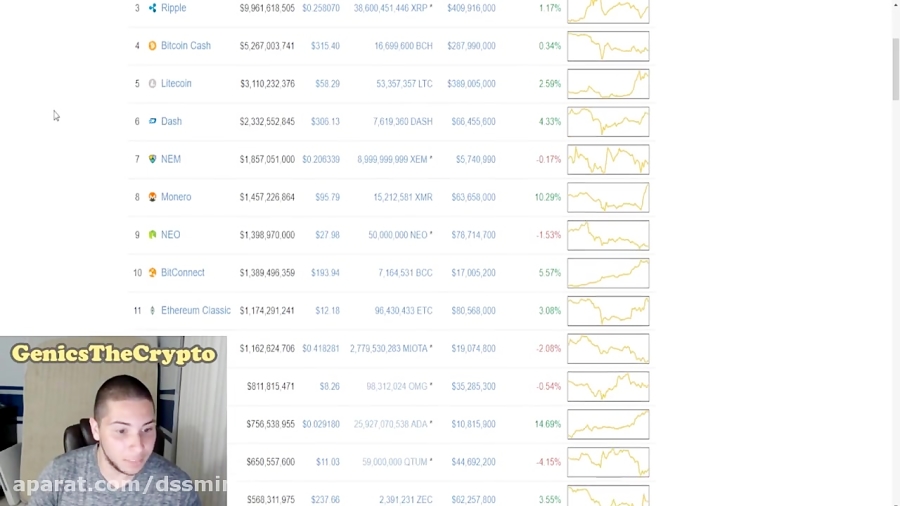Click Dash volume $66,455,600
Image resolution: width=900 pixels, height=506 pixels.
473,122
